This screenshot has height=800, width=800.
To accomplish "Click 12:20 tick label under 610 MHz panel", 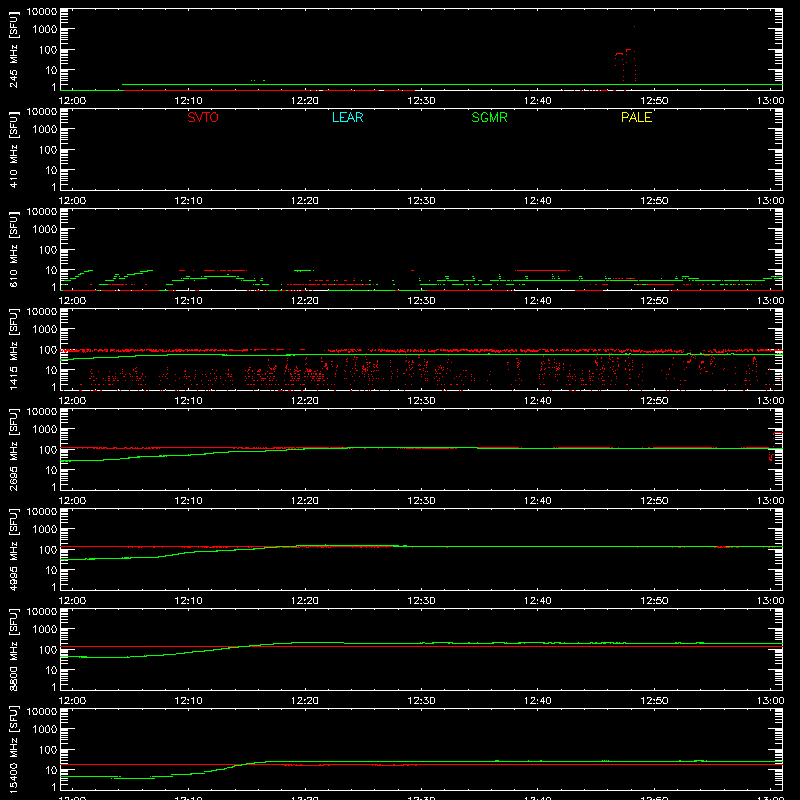I will tap(305, 301).
